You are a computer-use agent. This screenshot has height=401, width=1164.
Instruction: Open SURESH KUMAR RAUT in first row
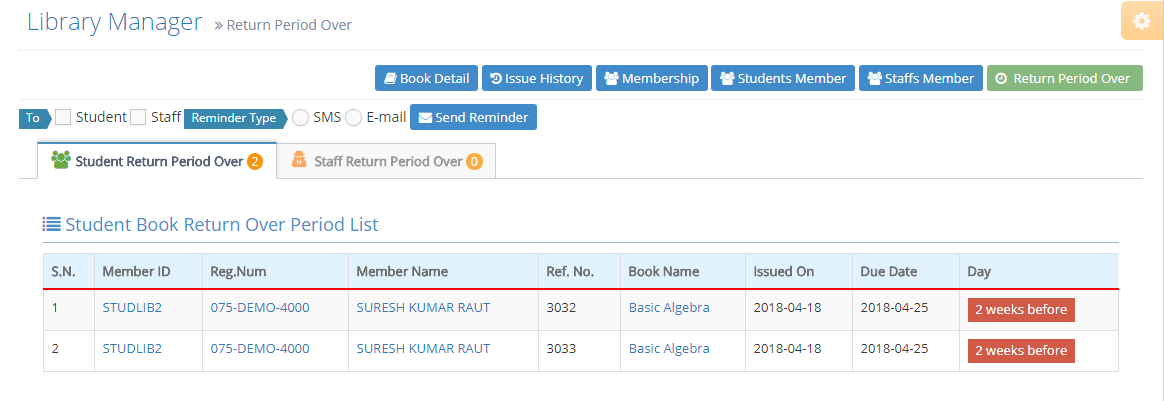click(423, 308)
